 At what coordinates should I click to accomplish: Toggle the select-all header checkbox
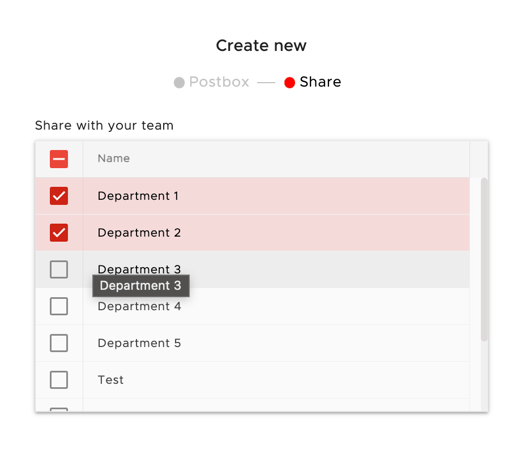[x=59, y=159]
